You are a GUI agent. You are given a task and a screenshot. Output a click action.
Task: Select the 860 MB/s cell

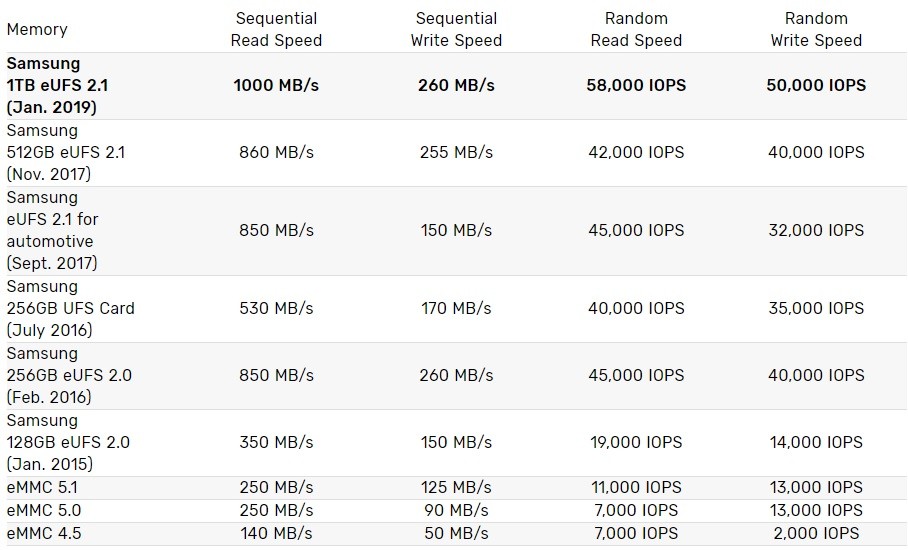click(x=276, y=152)
